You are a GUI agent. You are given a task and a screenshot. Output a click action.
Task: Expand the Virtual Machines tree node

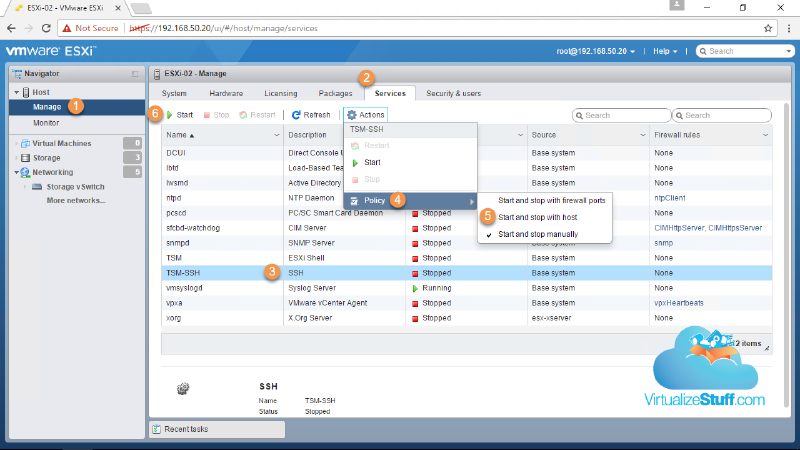[x=16, y=143]
